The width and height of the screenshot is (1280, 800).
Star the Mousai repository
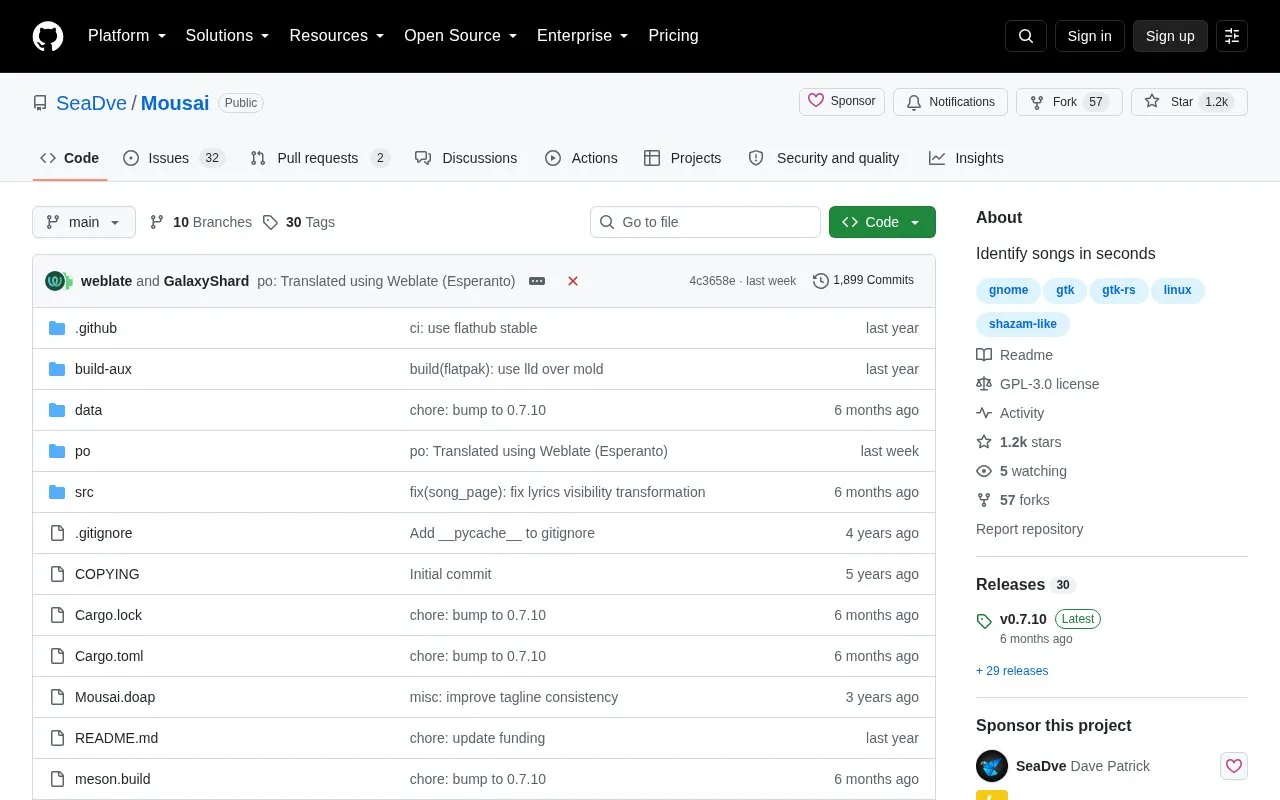(1189, 102)
